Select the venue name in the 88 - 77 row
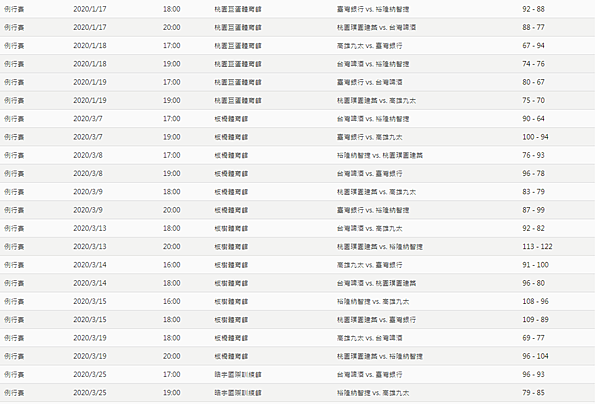The width and height of the screenshot is (600, 404). pyautogui.click(x=238, y=28)
